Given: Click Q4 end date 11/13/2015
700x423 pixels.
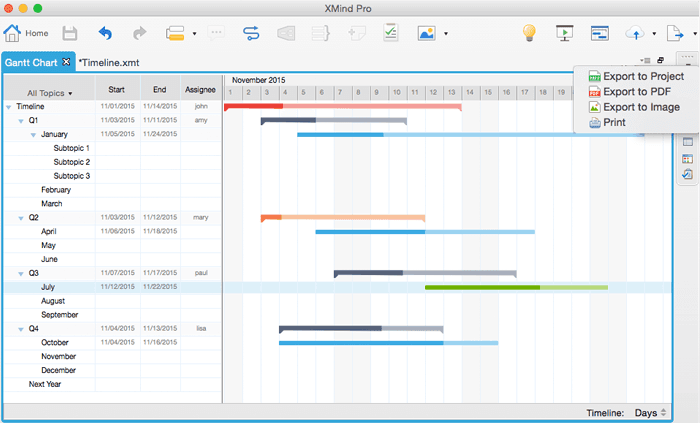Looking at the screenshot, I should 160,328.
